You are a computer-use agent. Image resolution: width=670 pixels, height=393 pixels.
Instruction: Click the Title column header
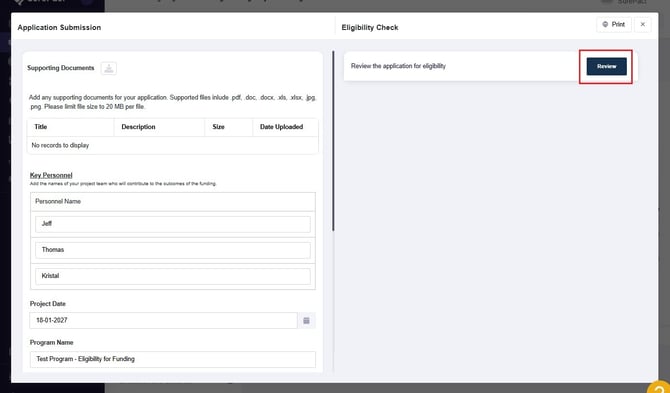(71, 127)
